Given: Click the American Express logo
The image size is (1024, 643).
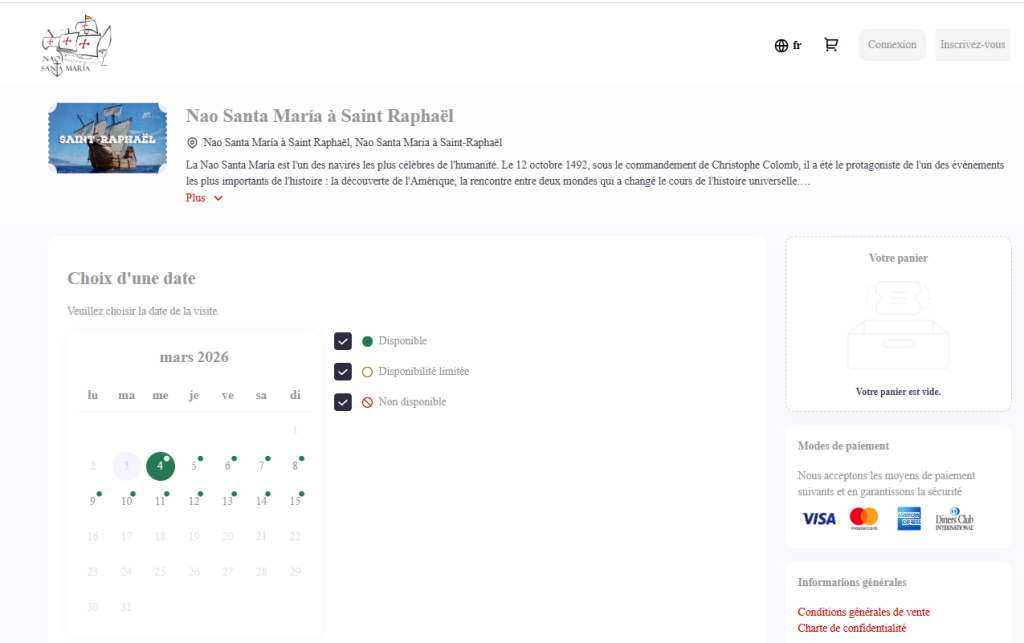Looking at the screenshot, I should [x=908, y=519].
